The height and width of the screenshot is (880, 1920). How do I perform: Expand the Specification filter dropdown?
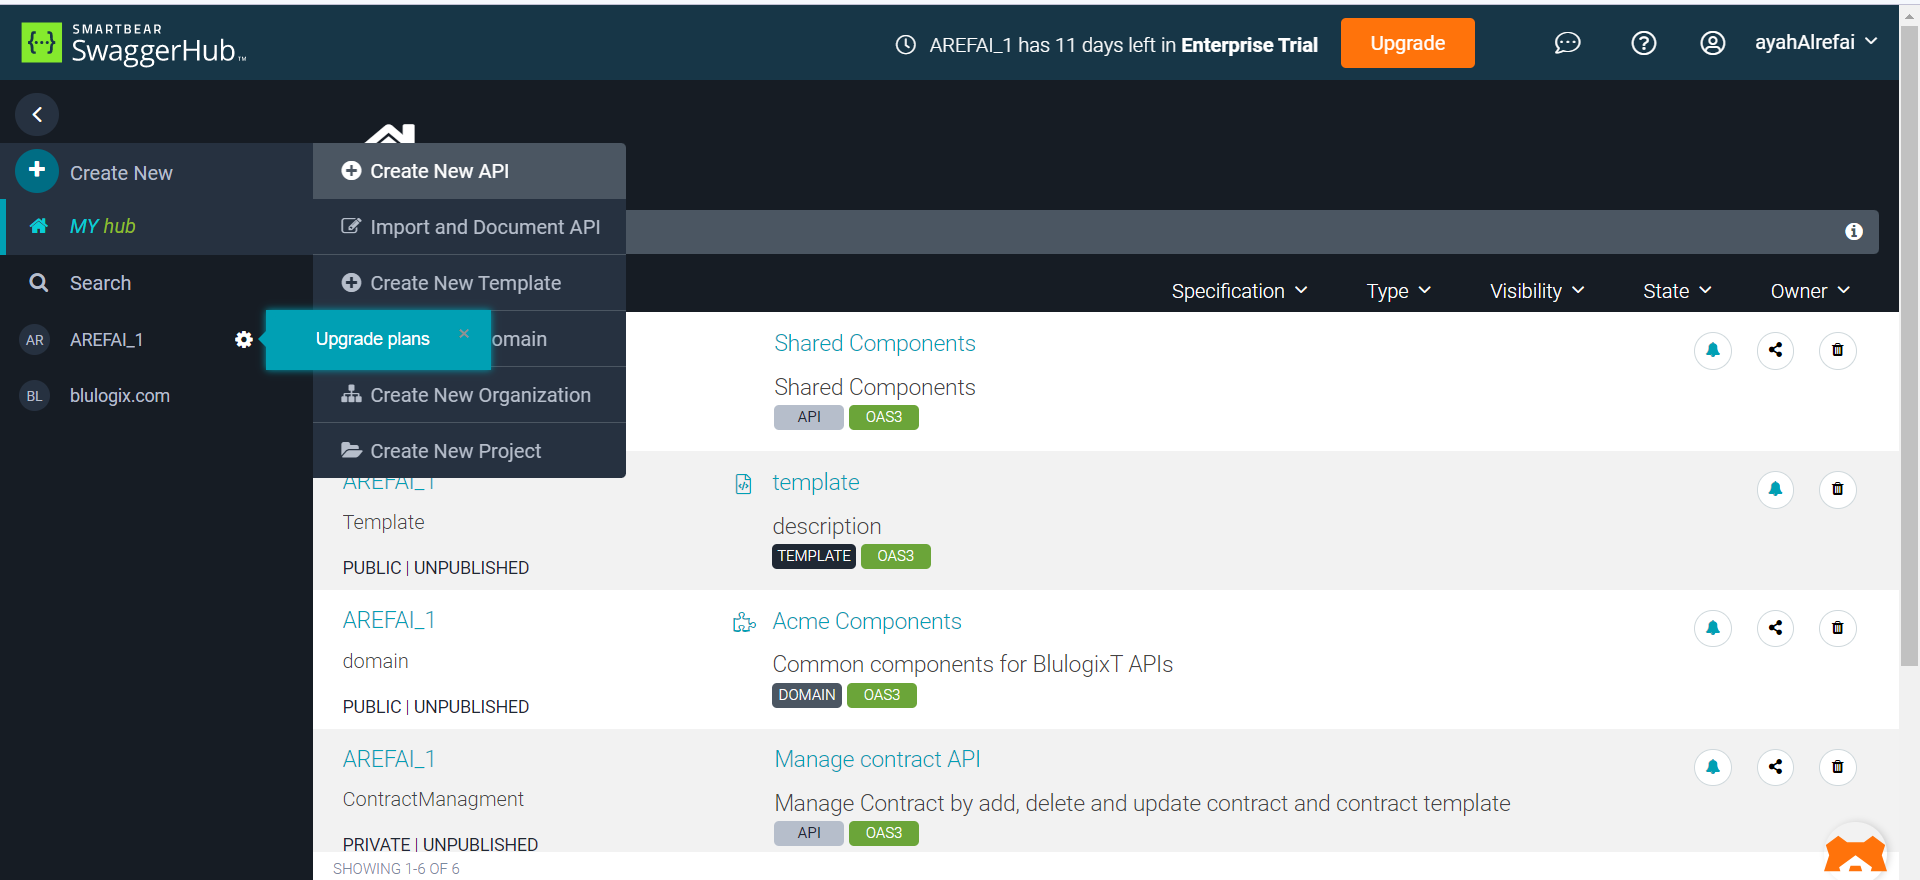1239,291
